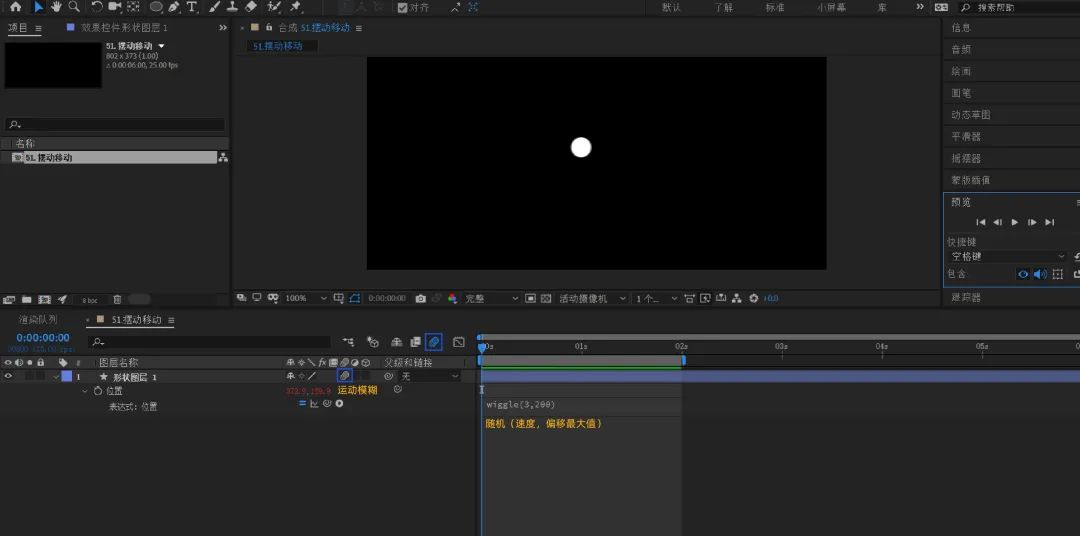Show channel and color management settings
Screen dimensions: 1080x536
point(453,298)
